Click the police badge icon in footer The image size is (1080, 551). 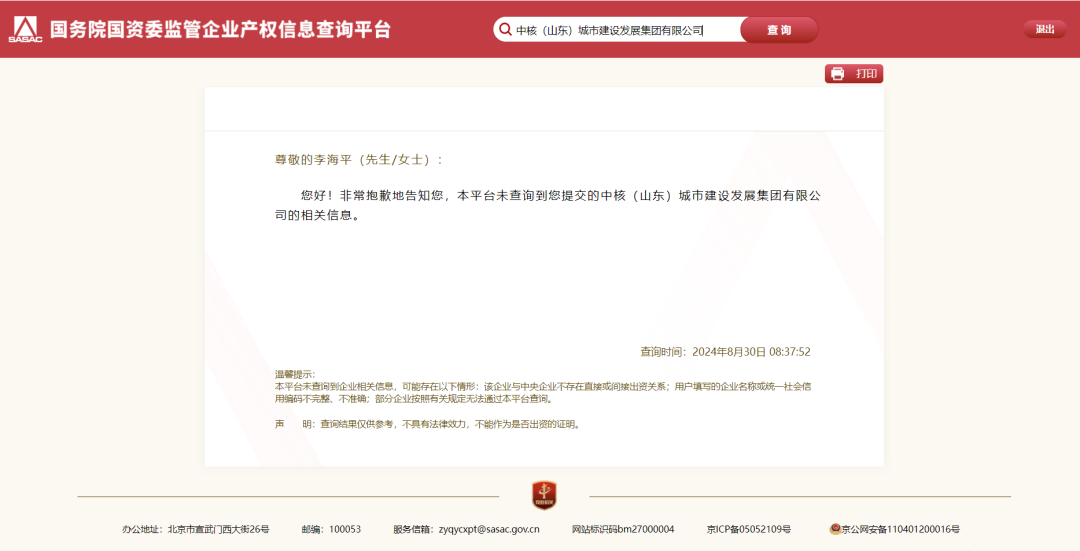(x=835, y=529)
